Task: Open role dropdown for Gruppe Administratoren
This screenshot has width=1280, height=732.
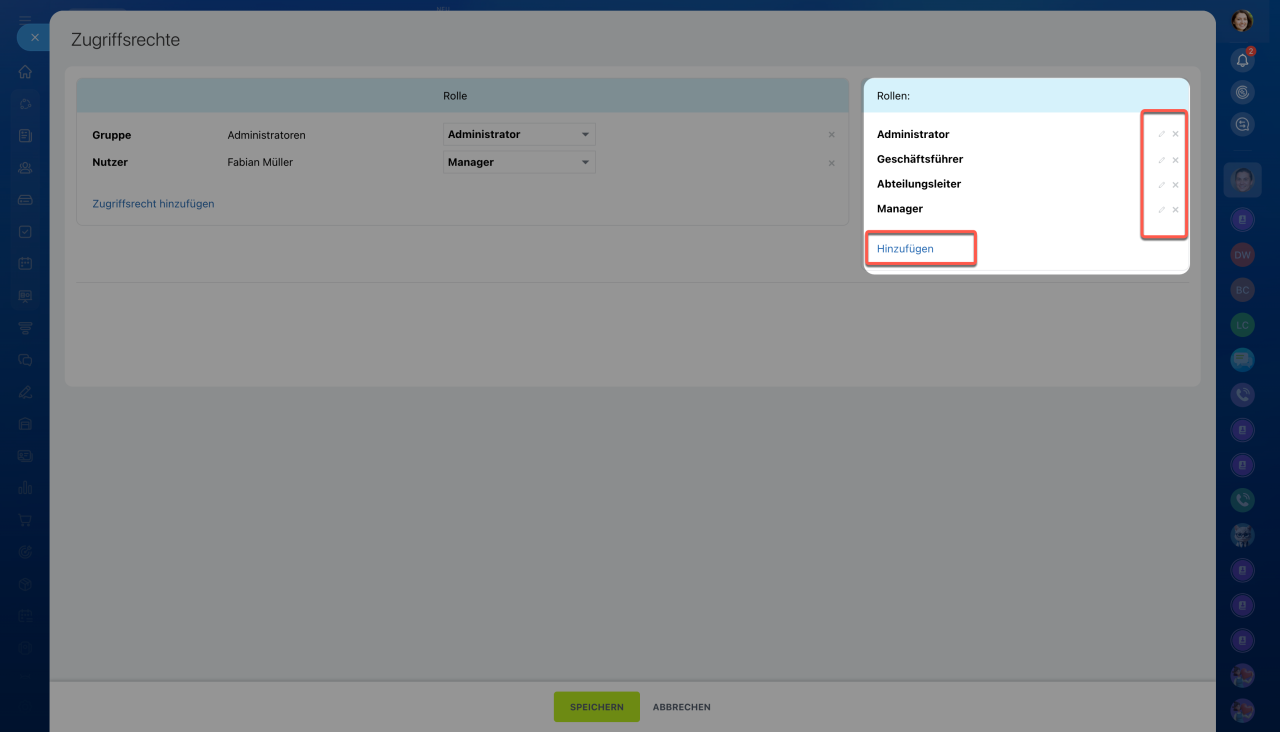Action: coord(519,134)
